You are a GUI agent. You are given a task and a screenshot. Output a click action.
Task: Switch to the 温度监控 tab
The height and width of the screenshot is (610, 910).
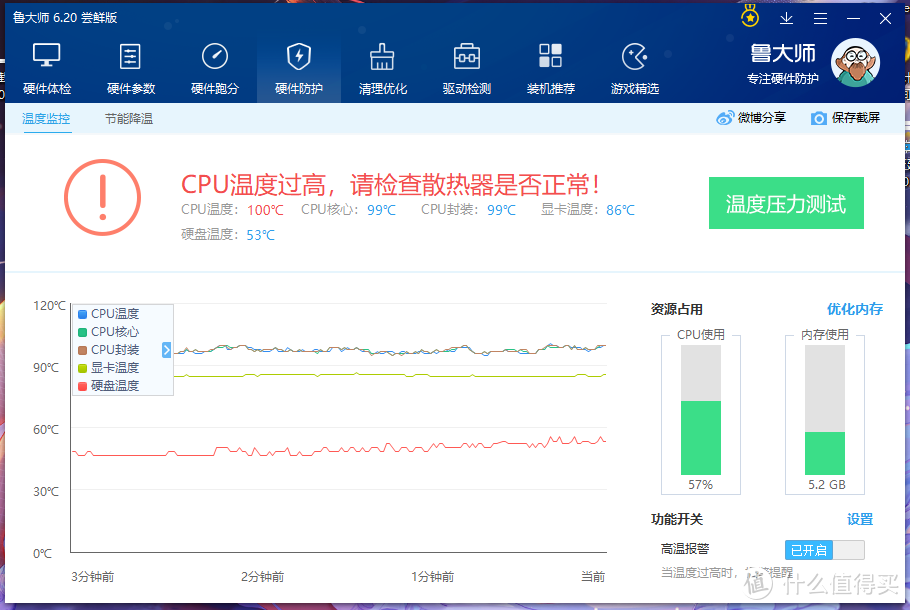click(x=46, y=118)
